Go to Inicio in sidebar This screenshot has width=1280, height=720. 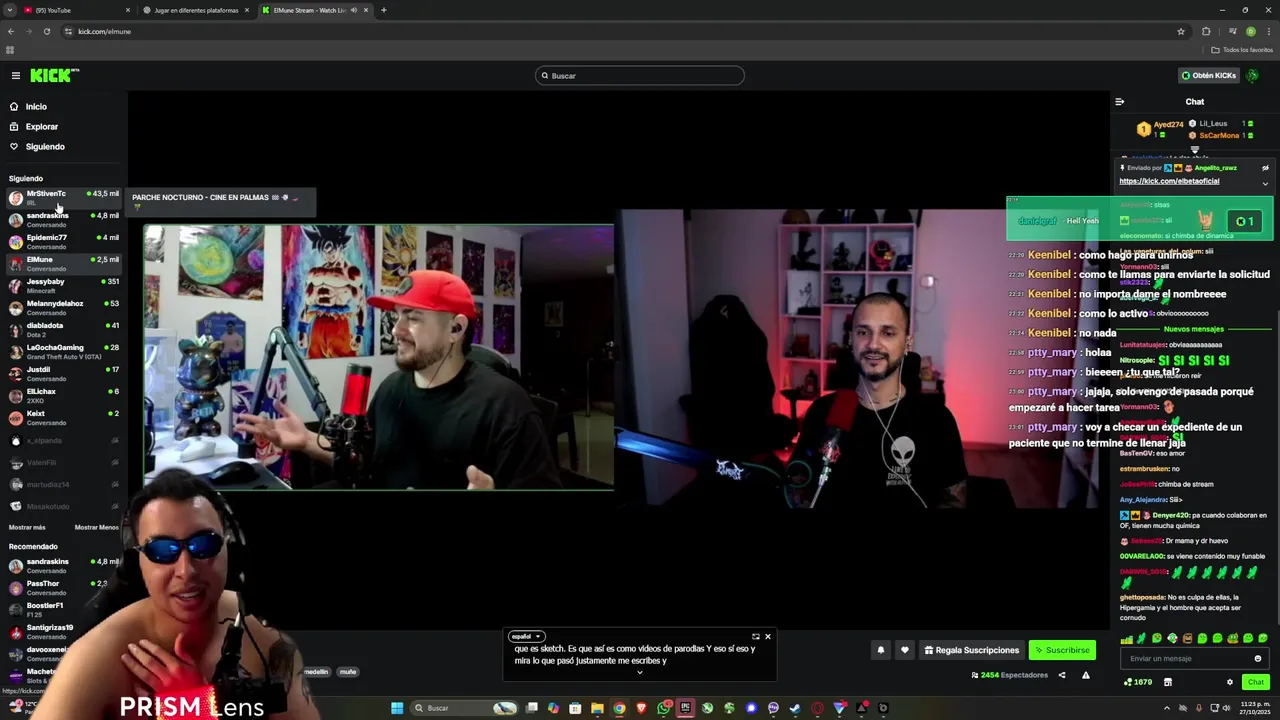coord(36,107)
